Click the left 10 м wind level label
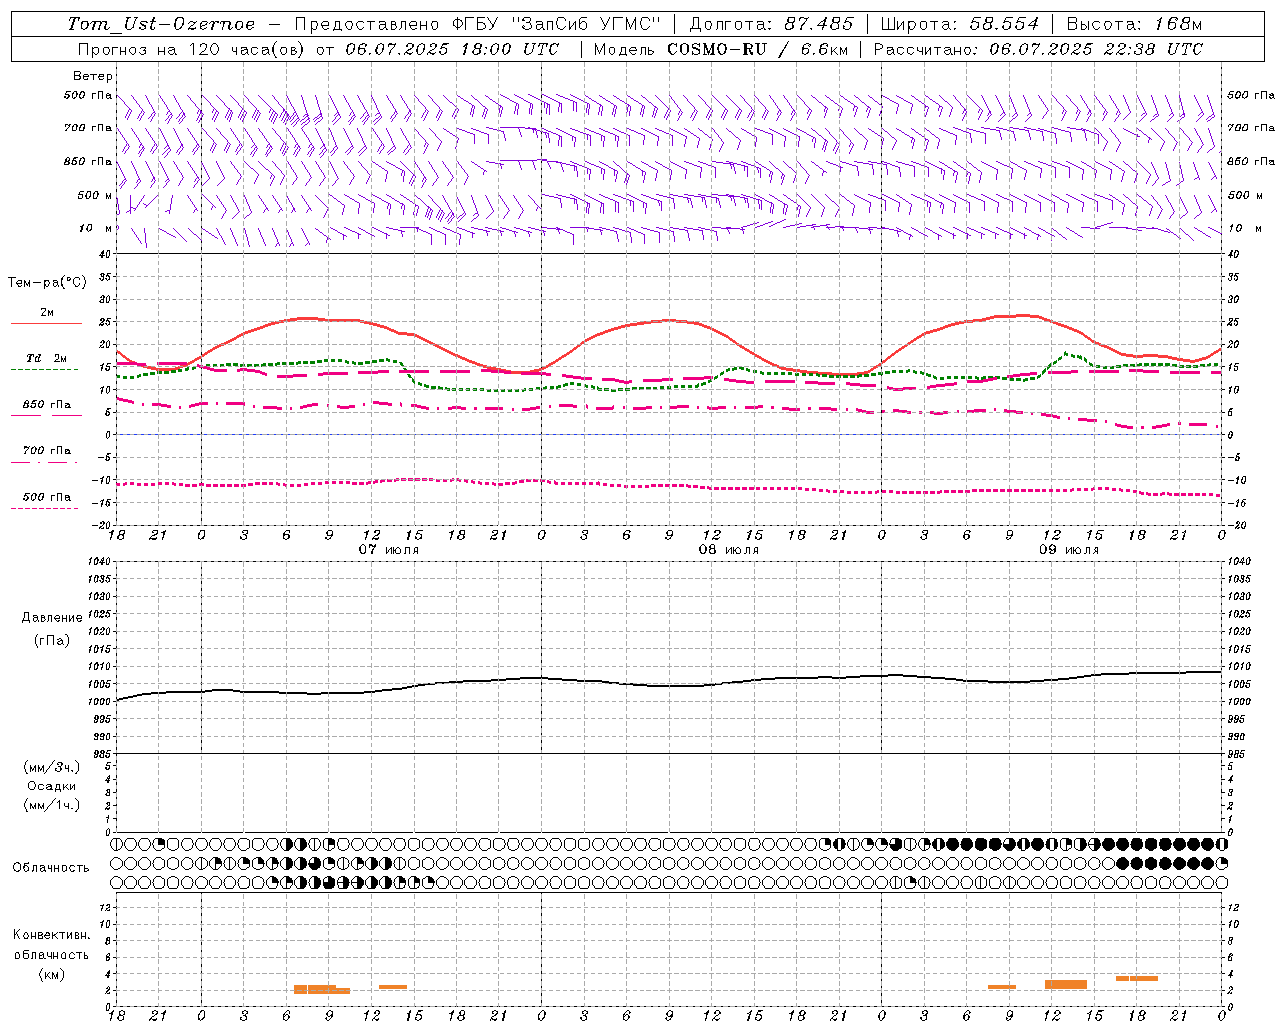 tap(96, 228)
